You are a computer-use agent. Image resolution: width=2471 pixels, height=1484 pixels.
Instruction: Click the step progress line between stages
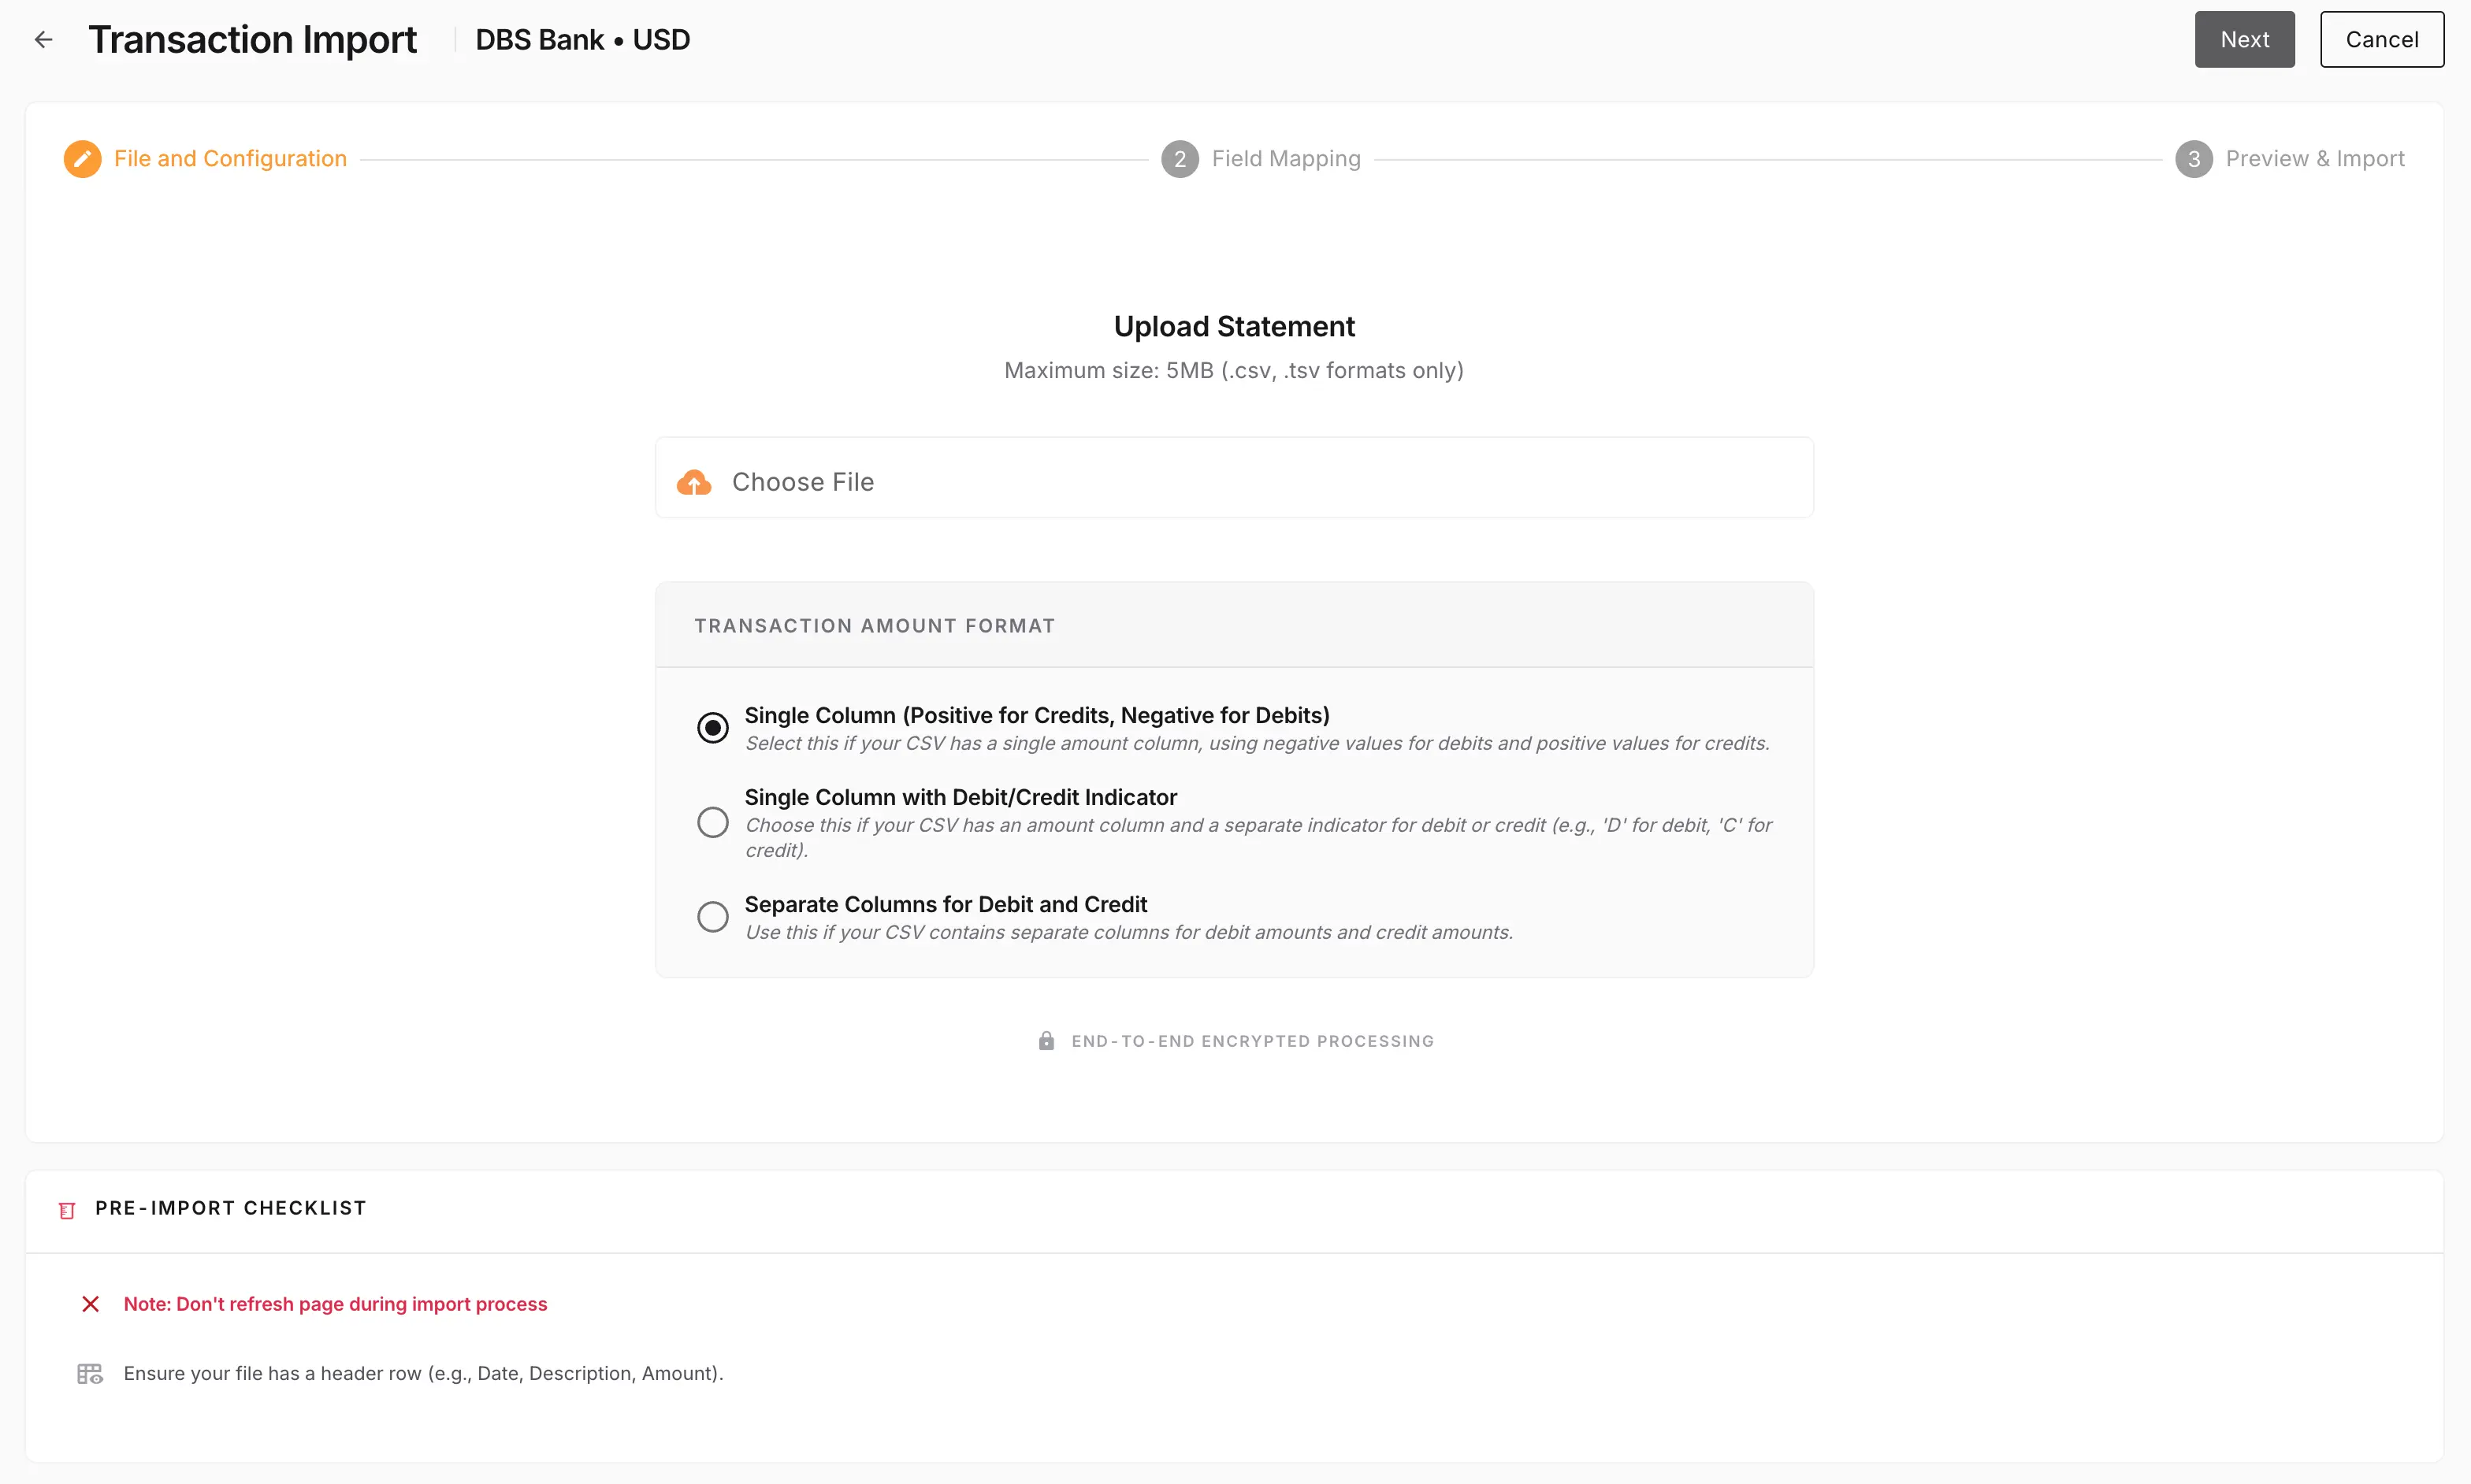(x=760, y=158)
